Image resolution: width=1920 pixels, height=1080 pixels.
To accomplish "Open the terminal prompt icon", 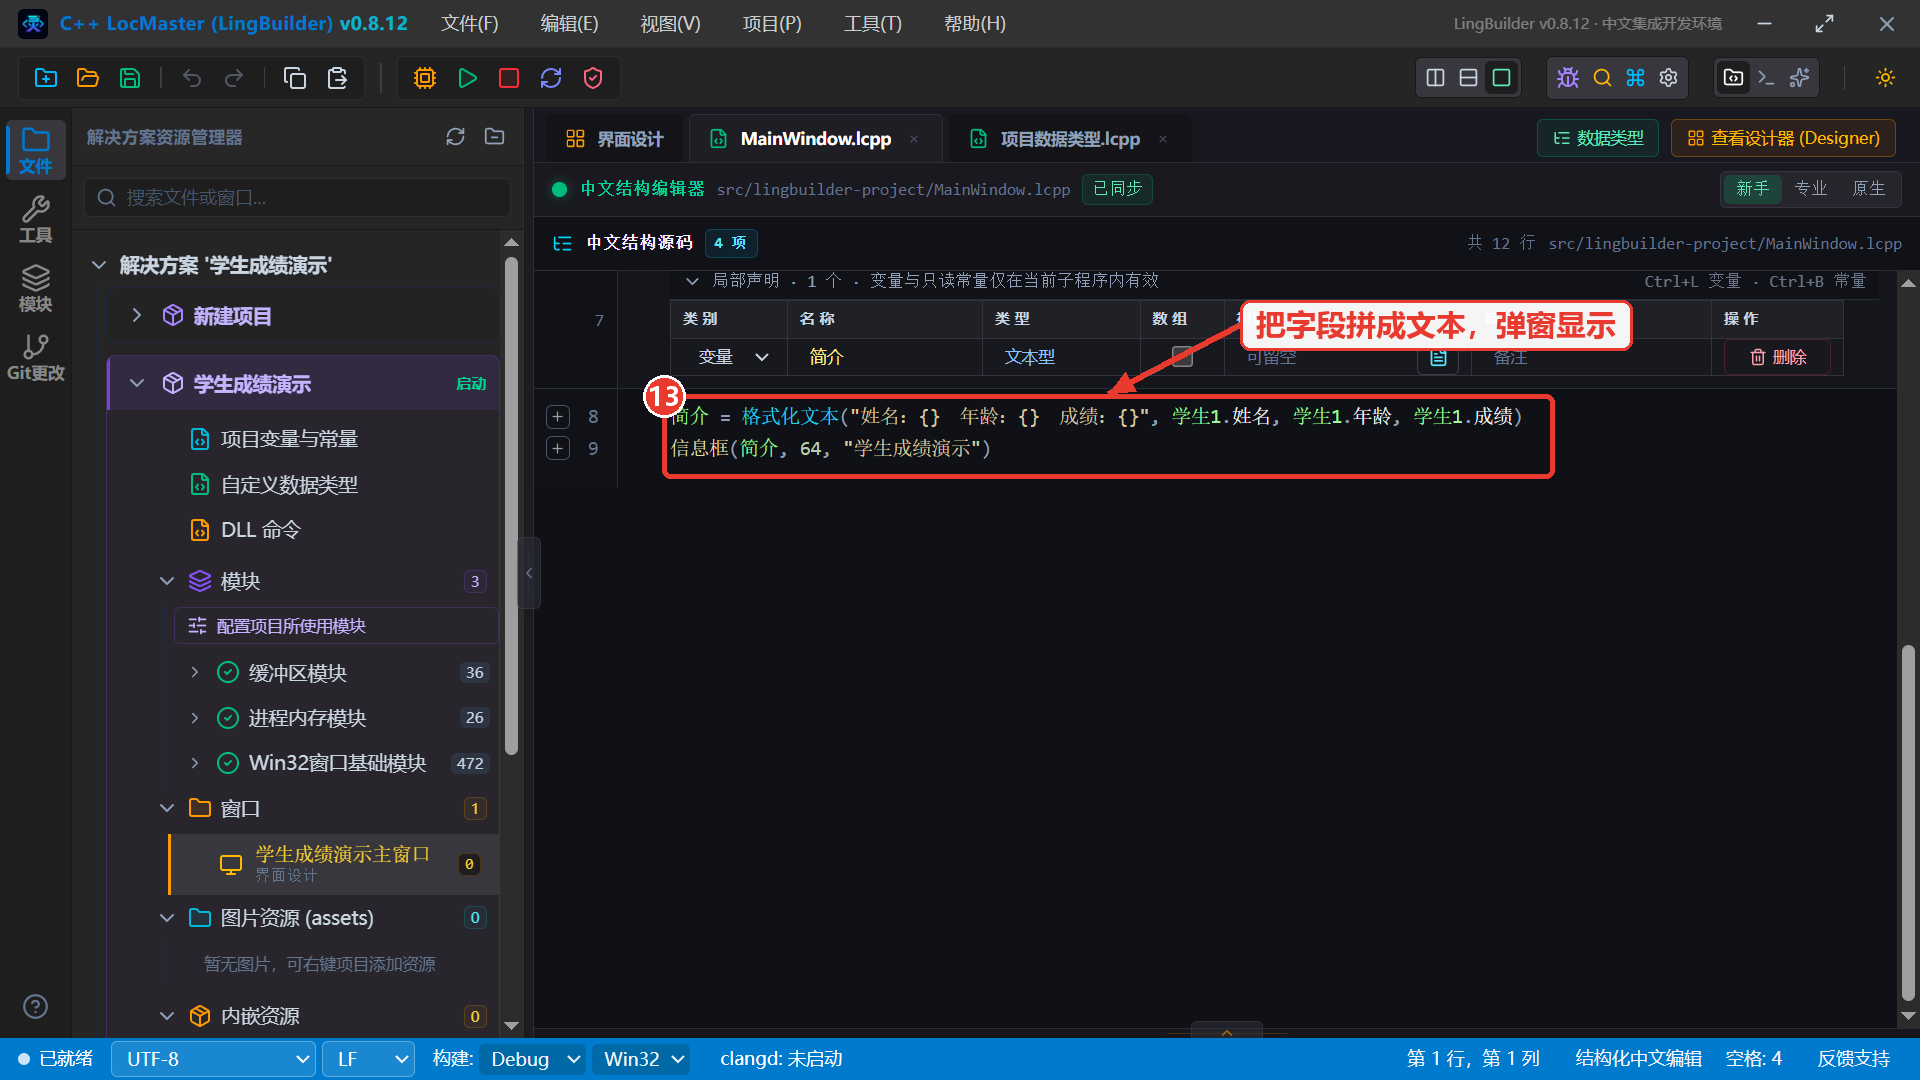I will (x=1767, y=78).
